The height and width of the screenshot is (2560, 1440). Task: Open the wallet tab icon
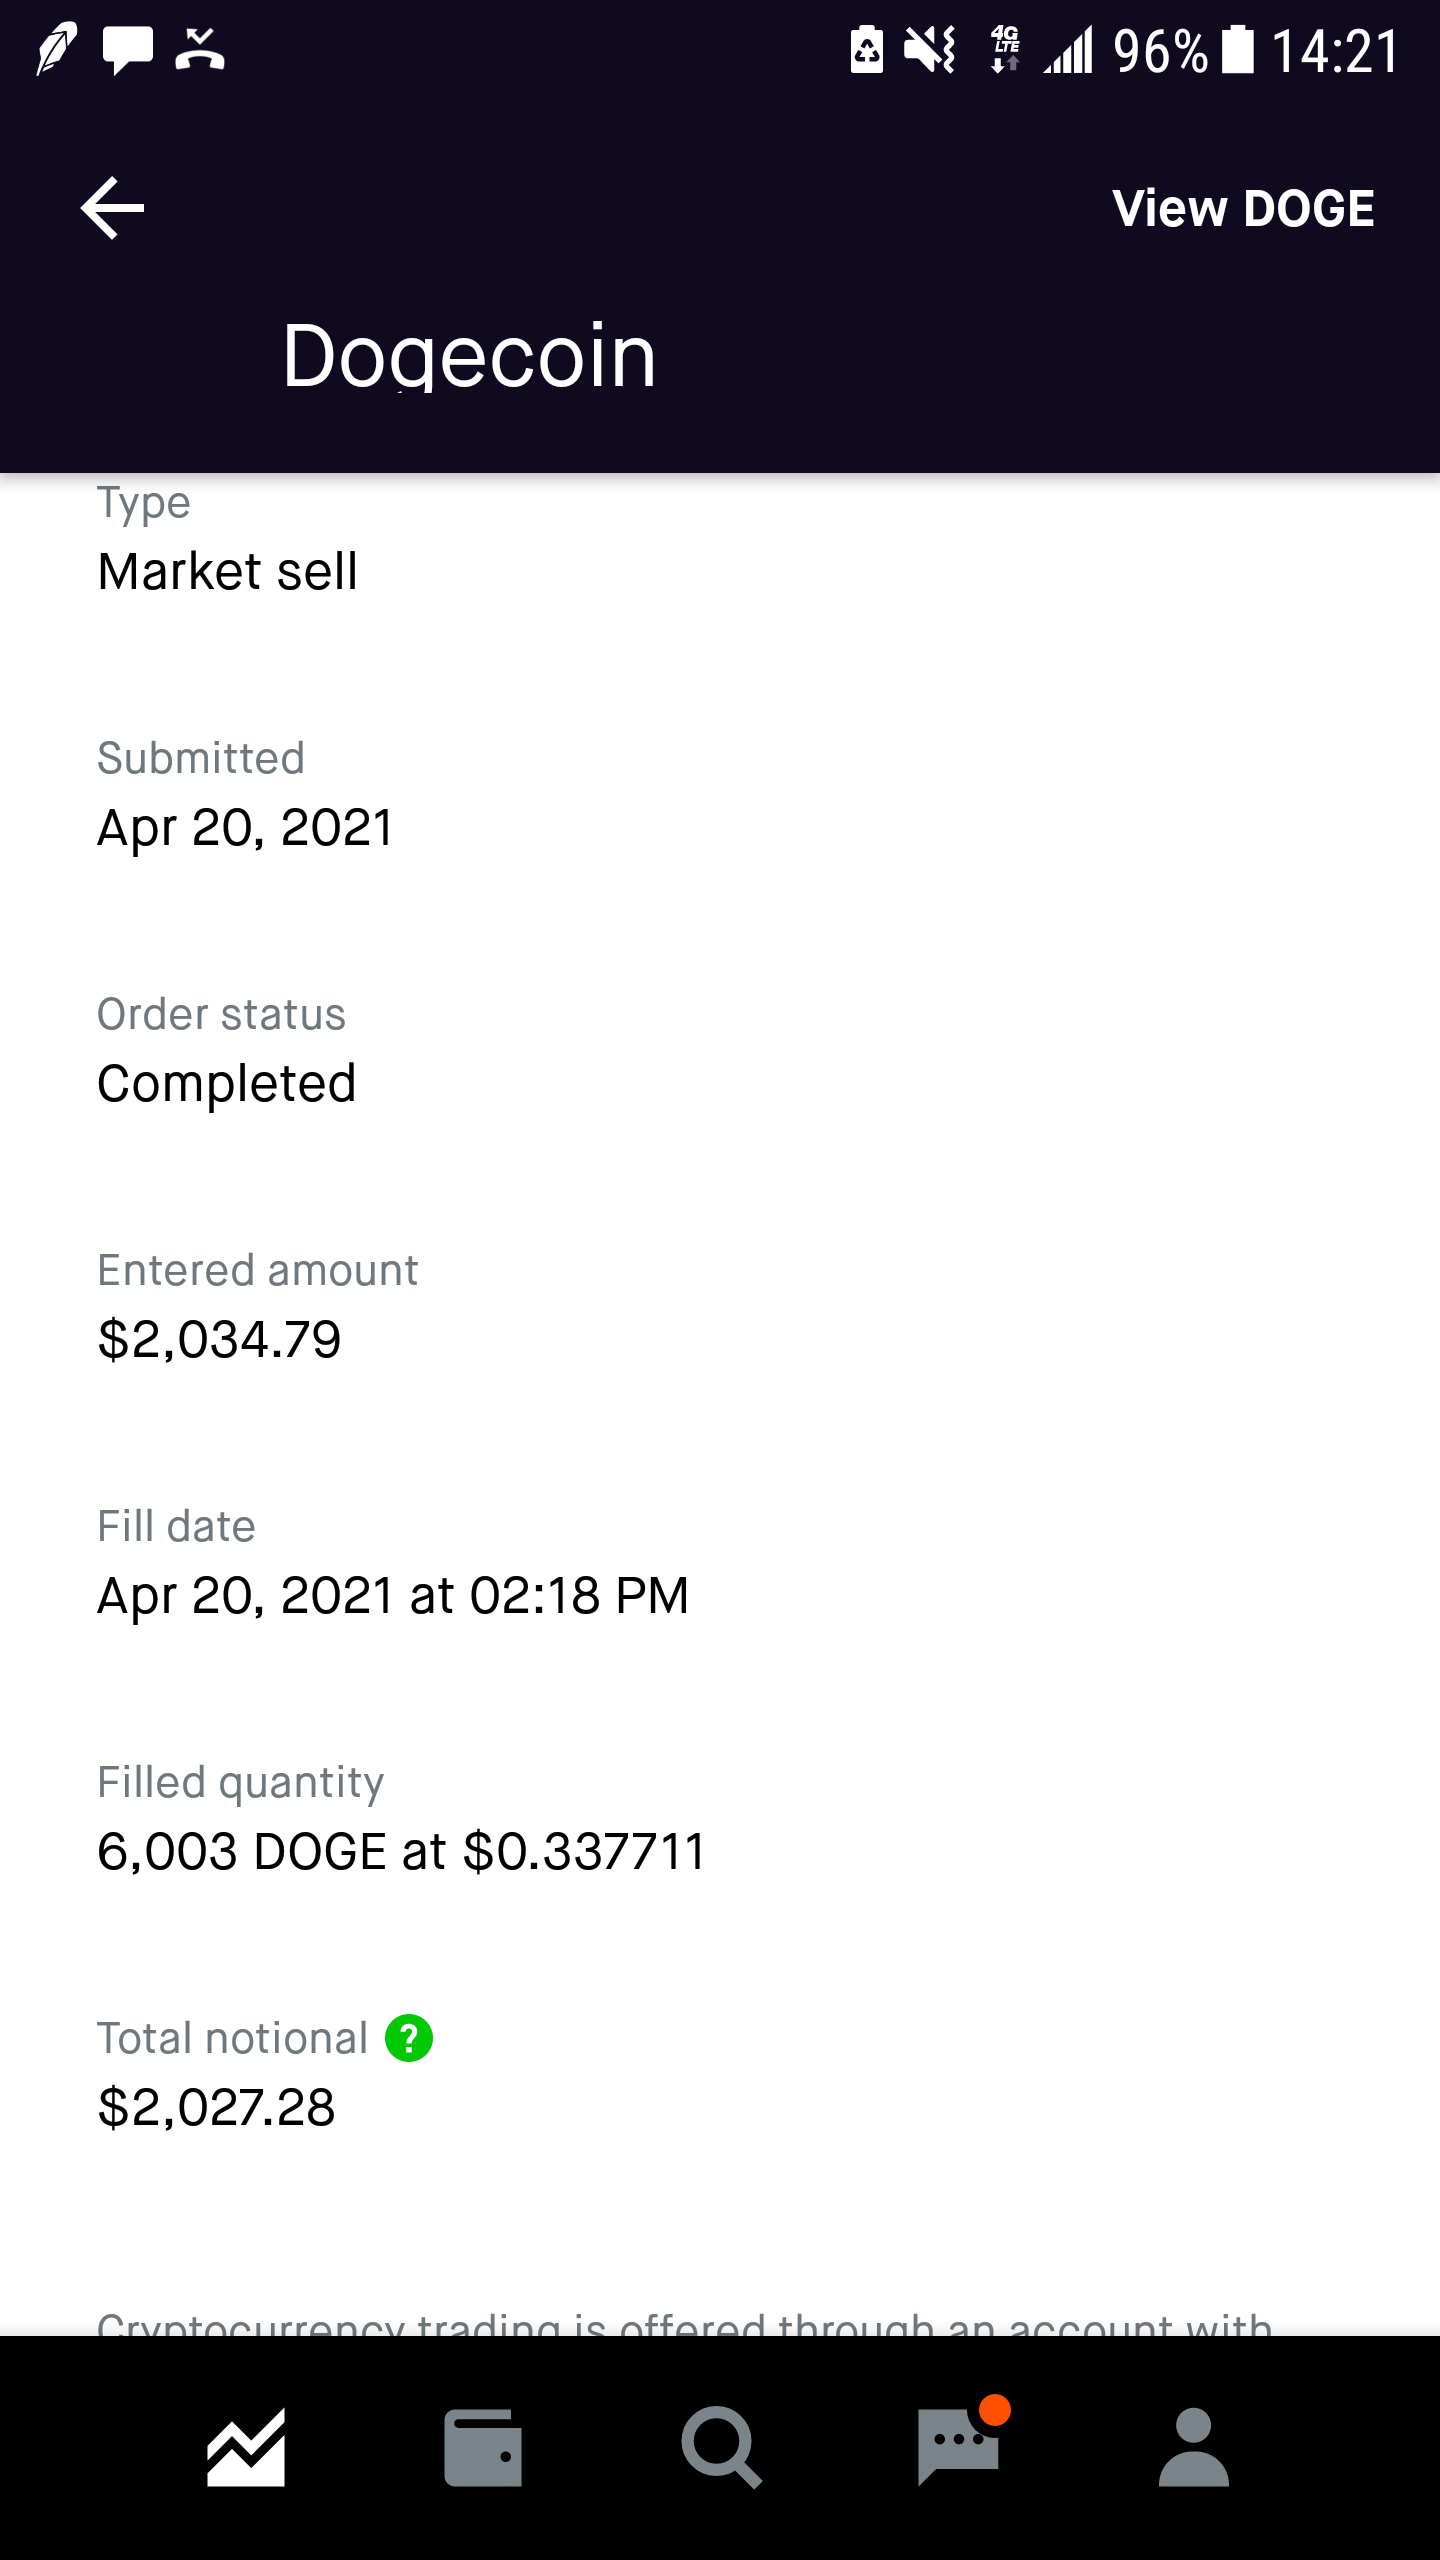pyautogui.click(x=483, y=2447)
